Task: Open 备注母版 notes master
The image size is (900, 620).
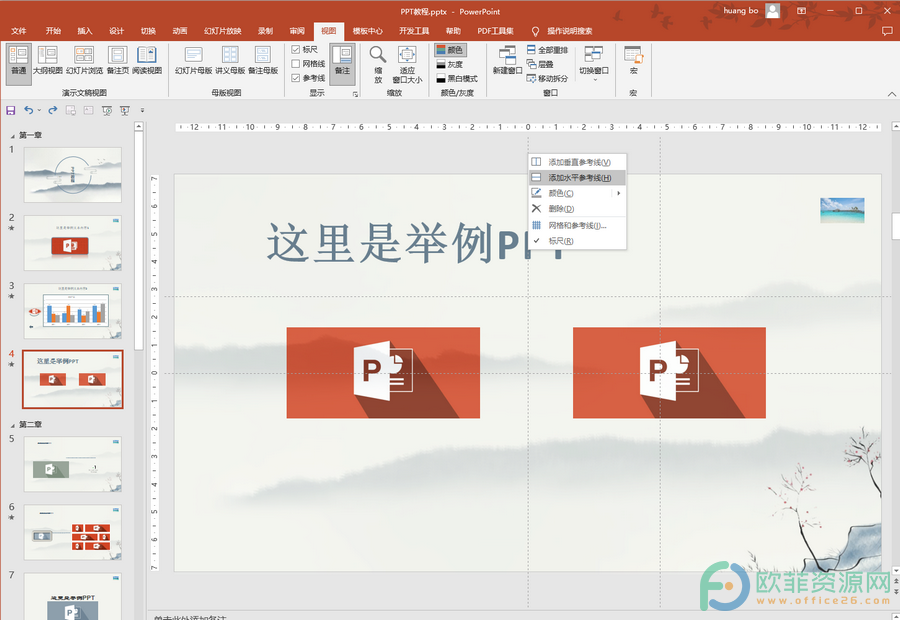Action: click(263, 61)
